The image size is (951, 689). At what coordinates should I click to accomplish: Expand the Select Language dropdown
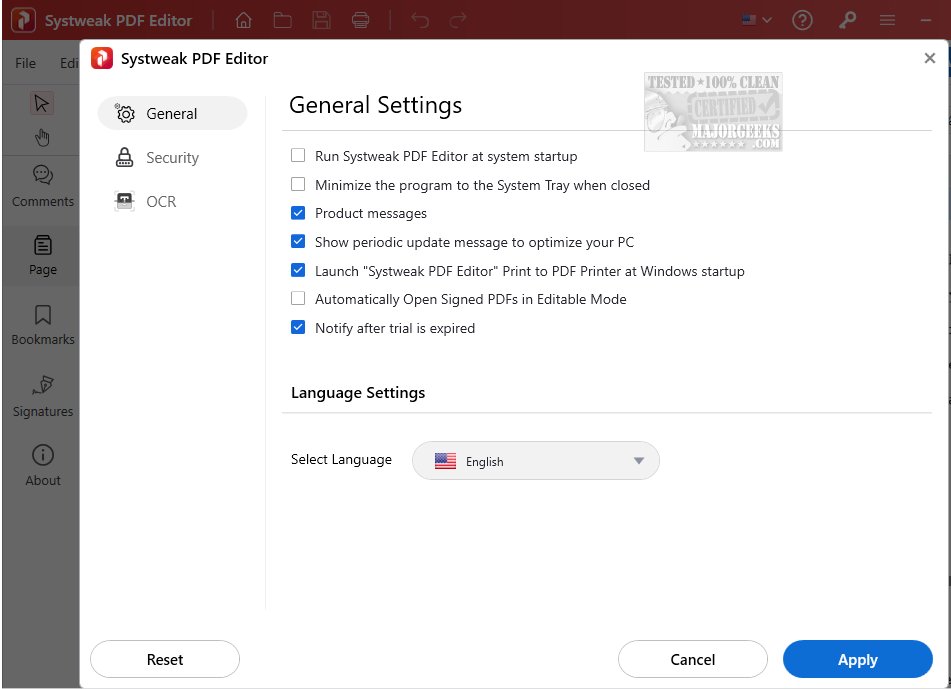536,461
